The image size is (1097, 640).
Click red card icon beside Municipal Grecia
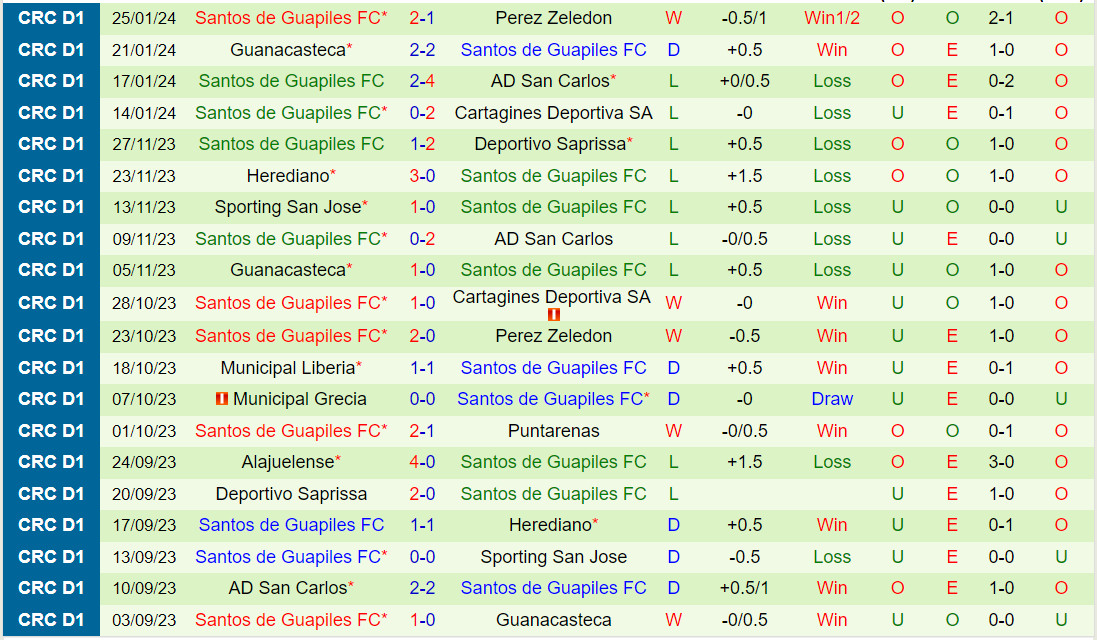click(222, 399)
